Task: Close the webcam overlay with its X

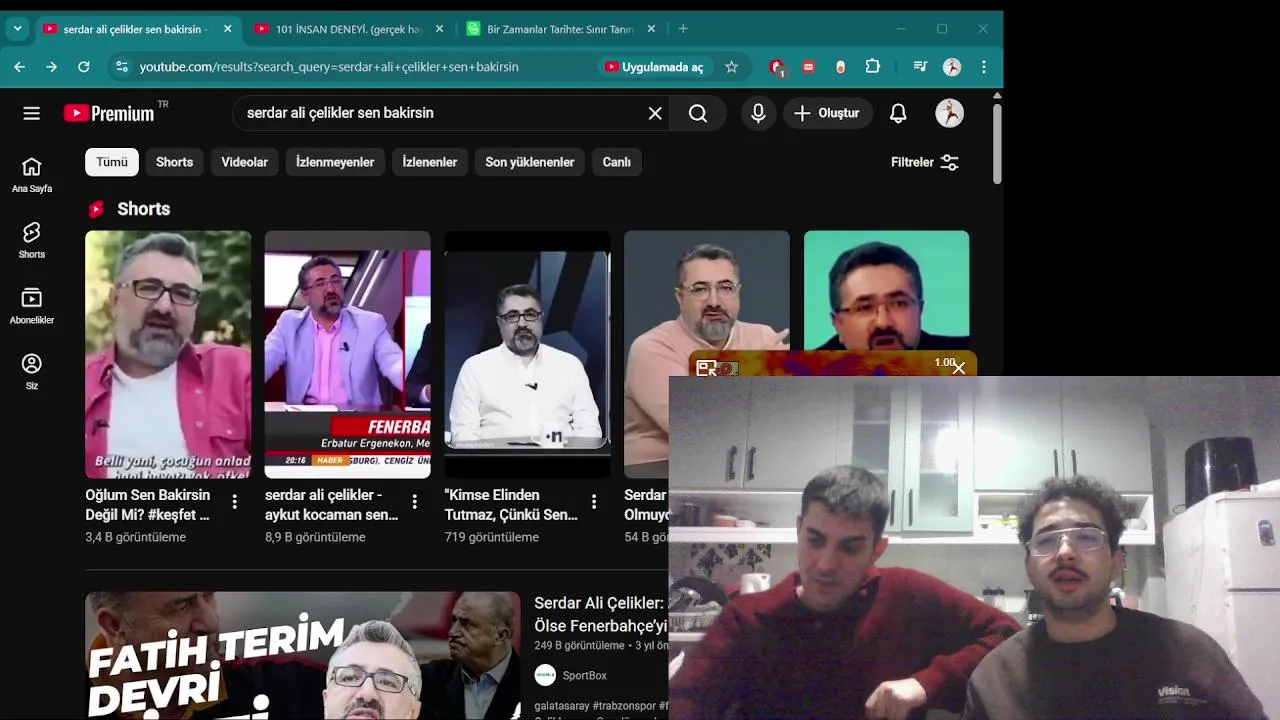Action: pos(959,368)
